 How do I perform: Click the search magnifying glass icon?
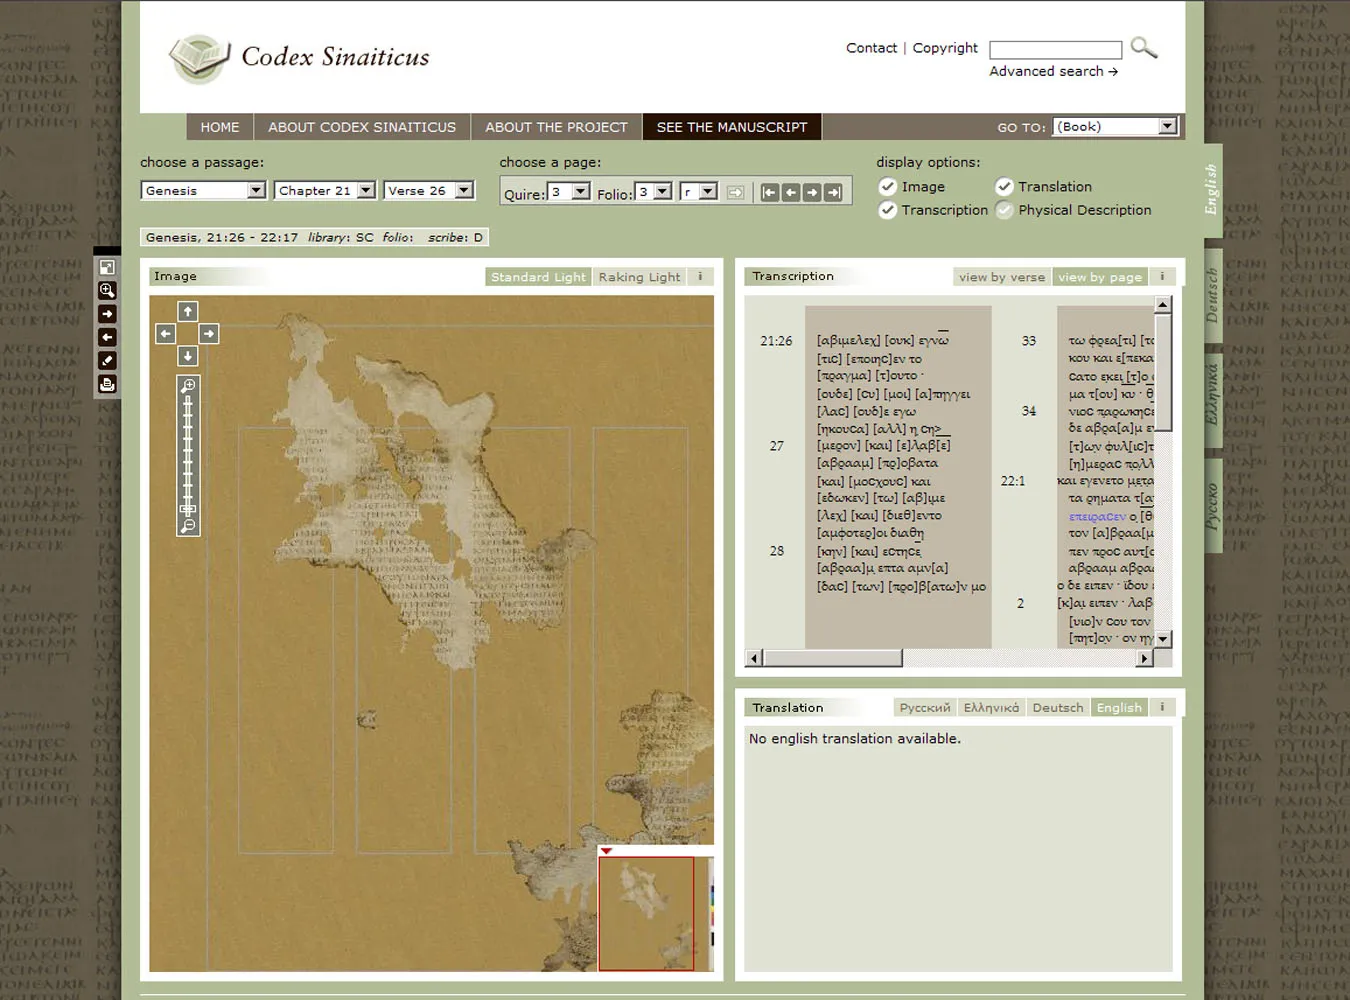coord(1144,48)
